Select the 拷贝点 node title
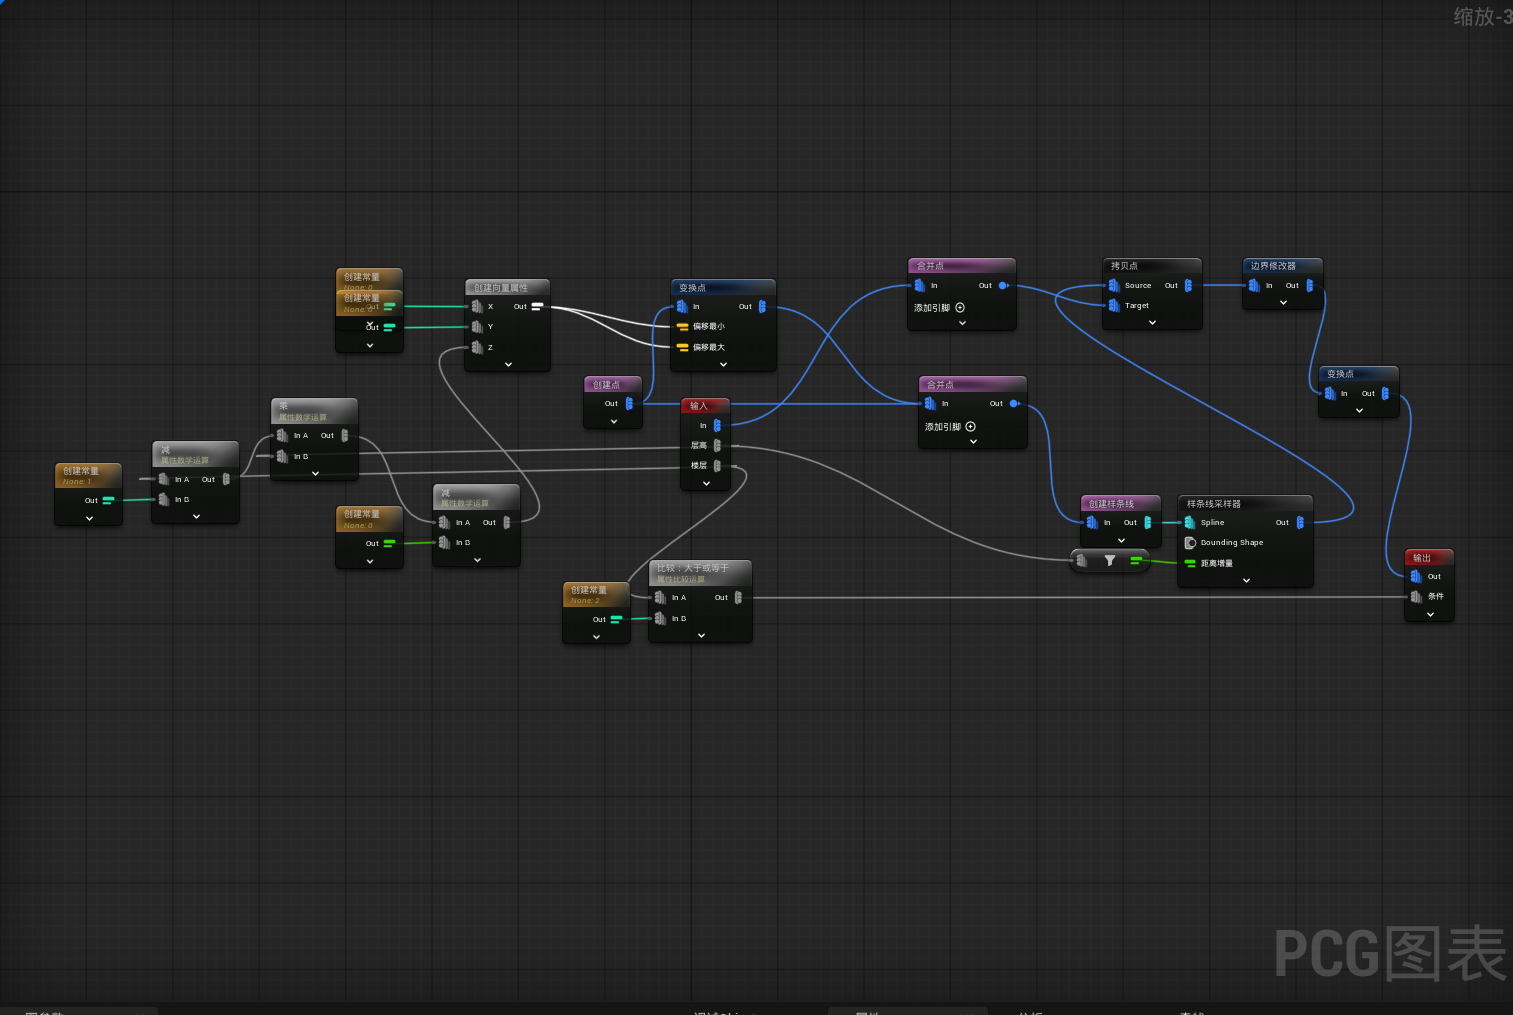This screenshot has height=1015, width=1513. (1124, 266)
